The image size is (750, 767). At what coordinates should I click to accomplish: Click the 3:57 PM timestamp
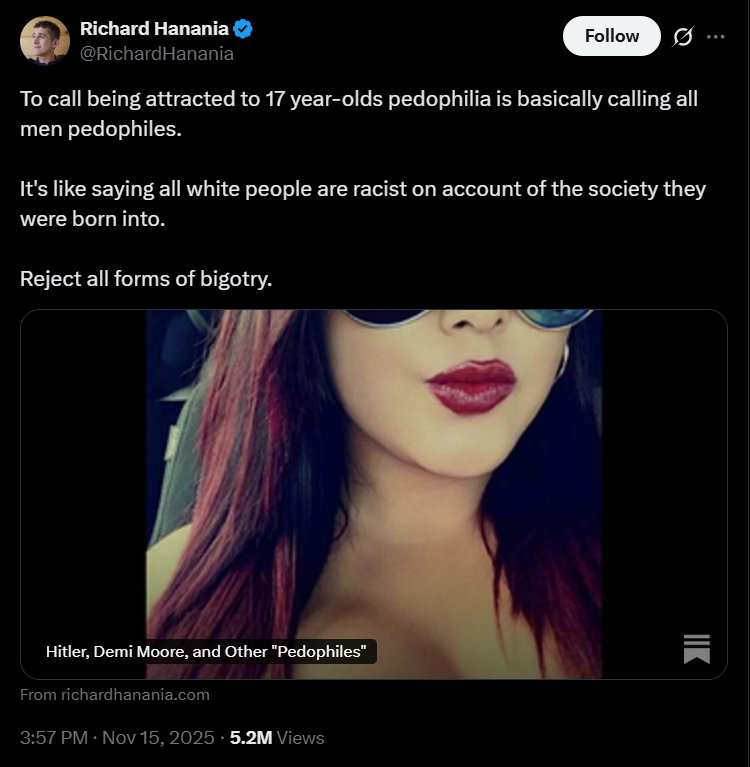click(54, 738)
